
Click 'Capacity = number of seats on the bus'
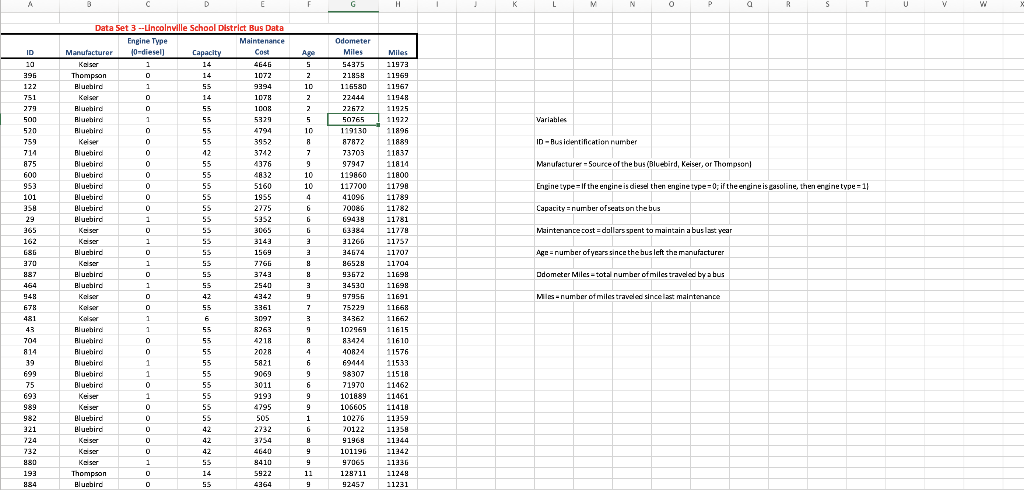[596, 208]
